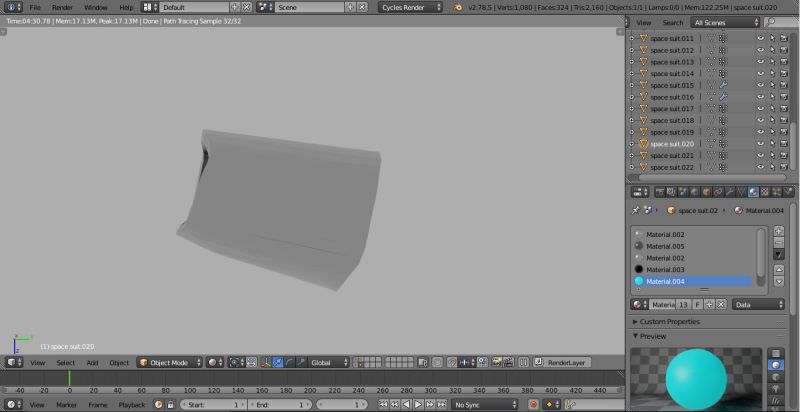Screen dimensions: 800x412
Task: Open the Constraints properties chain icon
Action: [718, 192]
